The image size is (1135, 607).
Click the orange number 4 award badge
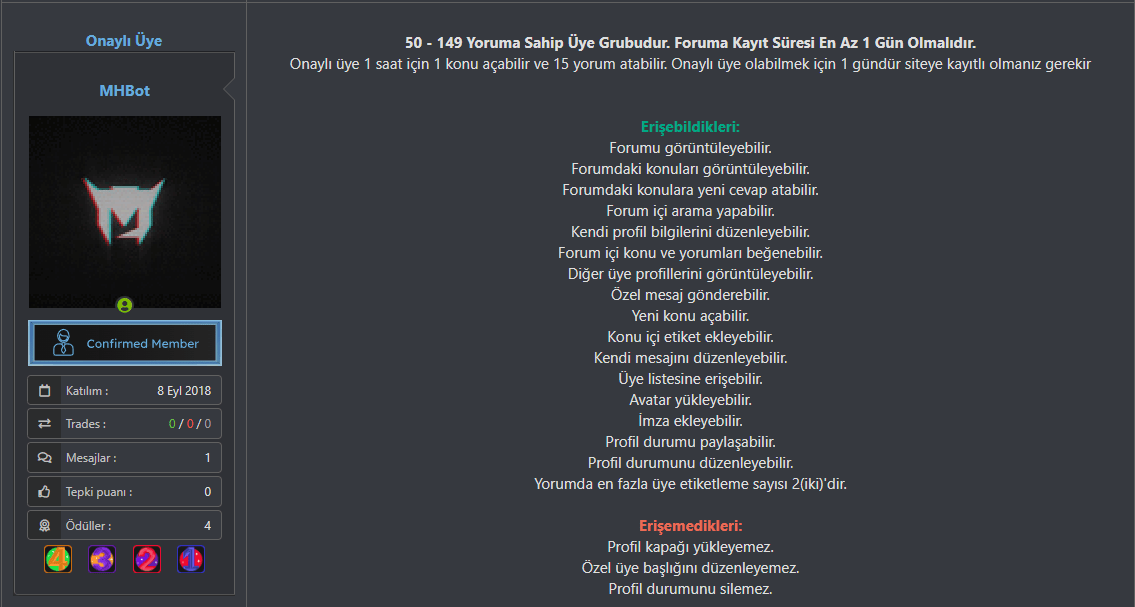point(58,559)
